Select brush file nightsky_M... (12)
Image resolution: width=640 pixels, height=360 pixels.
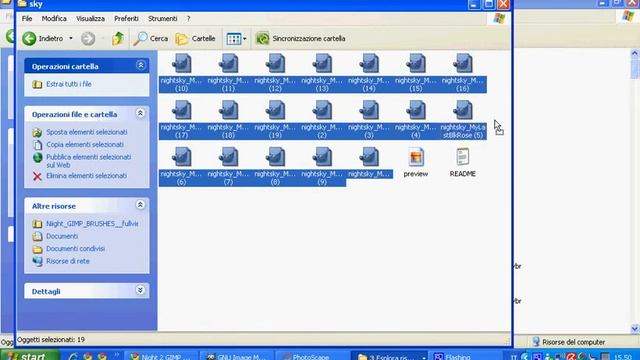(x=275, y=73)
